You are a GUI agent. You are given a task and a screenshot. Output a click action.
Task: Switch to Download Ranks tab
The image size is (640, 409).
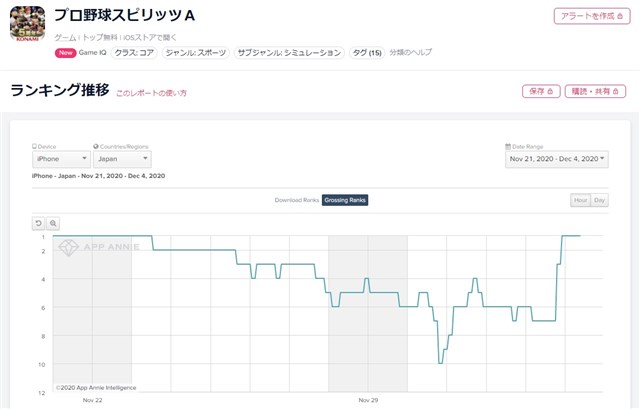point(297,200)
